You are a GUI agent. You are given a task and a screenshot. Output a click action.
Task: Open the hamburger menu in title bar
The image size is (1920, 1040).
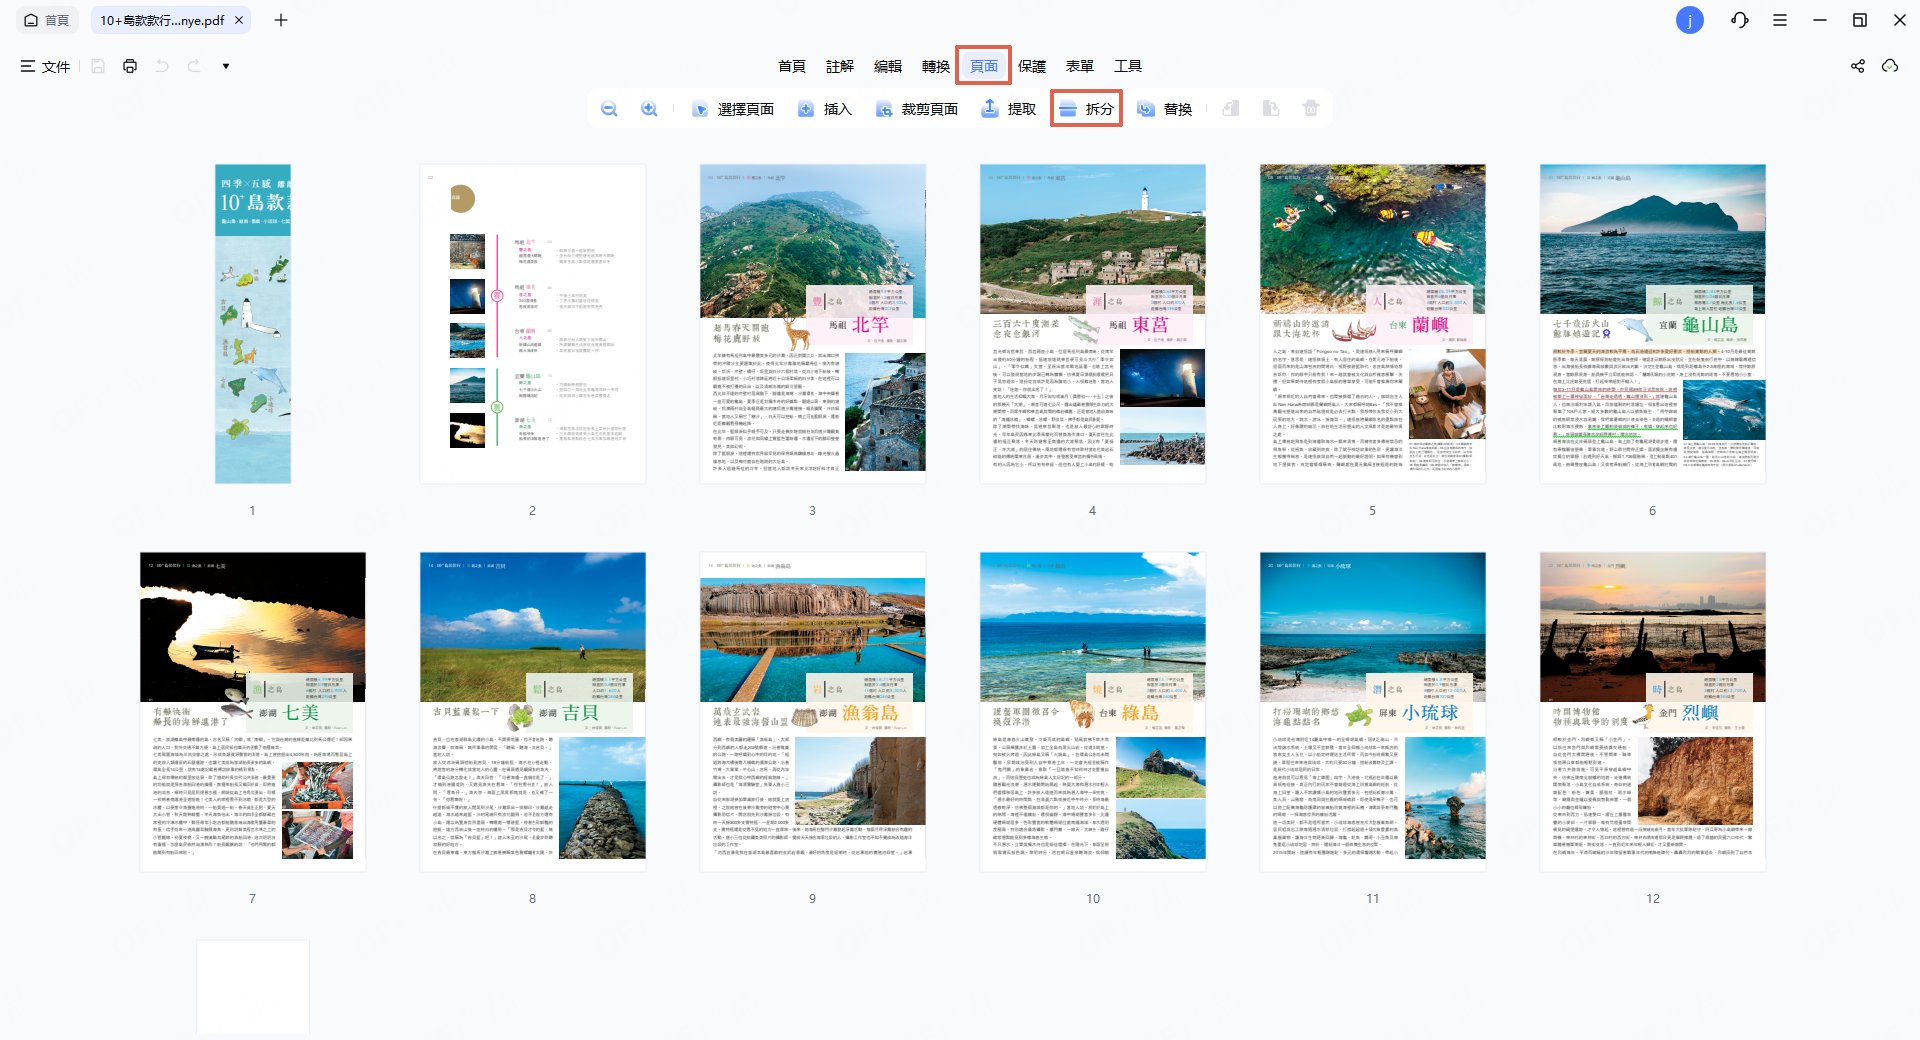coord(1780,20)
